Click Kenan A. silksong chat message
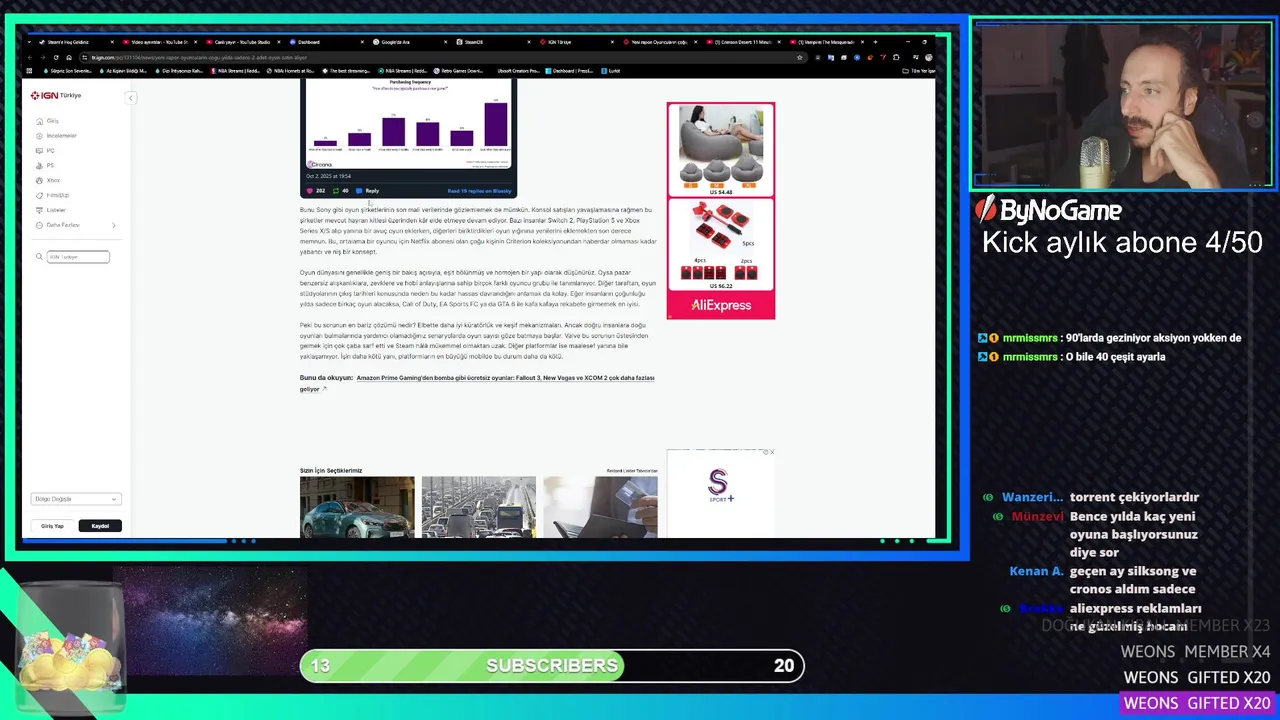The width and height of the screenshot is (1280, 720). [x=1133, y=580]
